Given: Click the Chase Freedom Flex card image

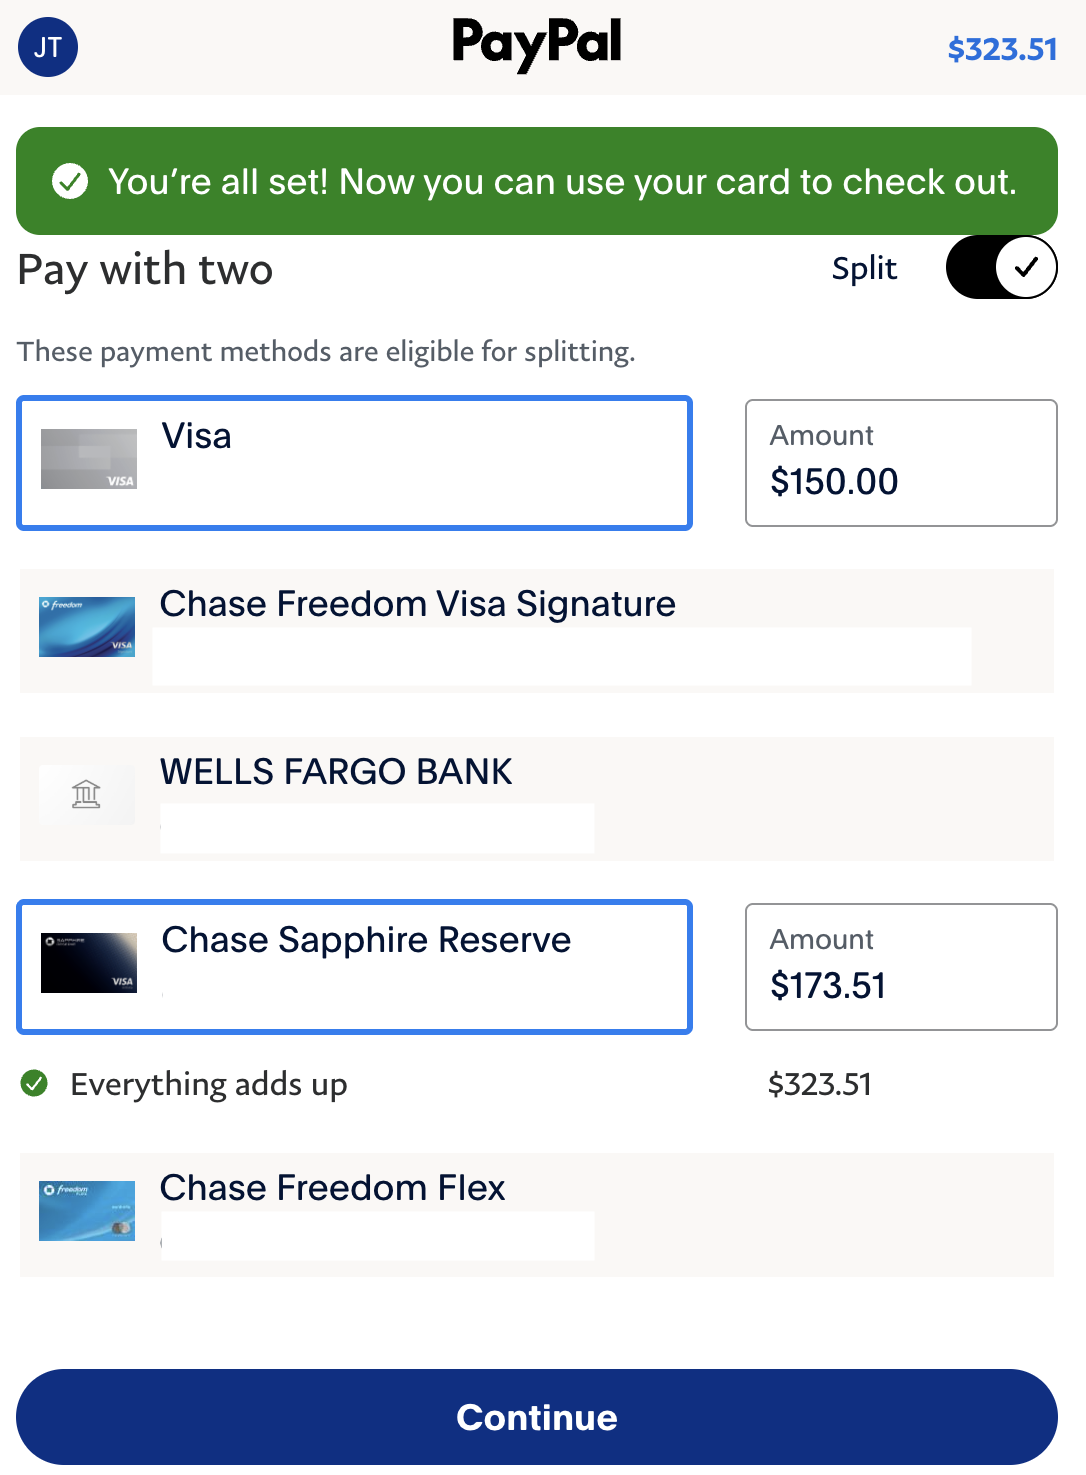Looking at the screenshot, I should coord(87,1211).
